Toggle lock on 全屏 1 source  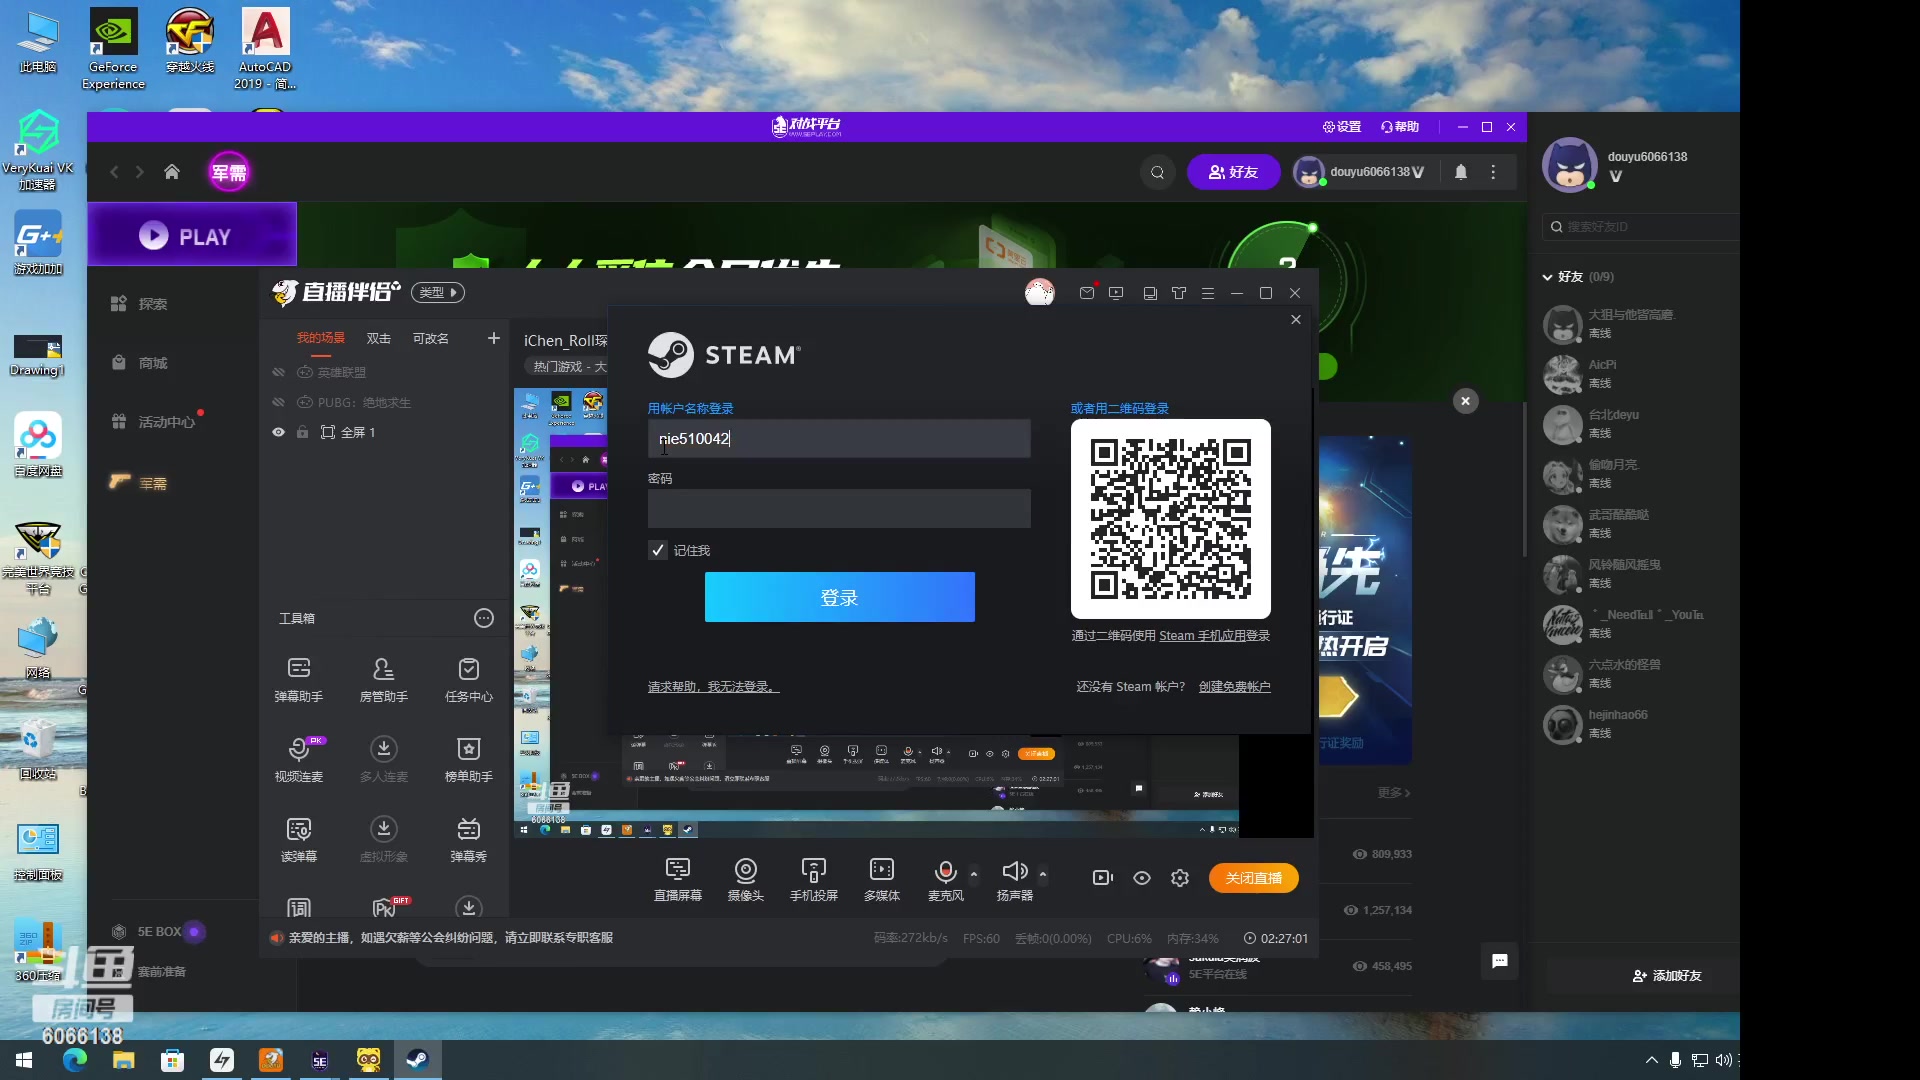tap(302, 432)
